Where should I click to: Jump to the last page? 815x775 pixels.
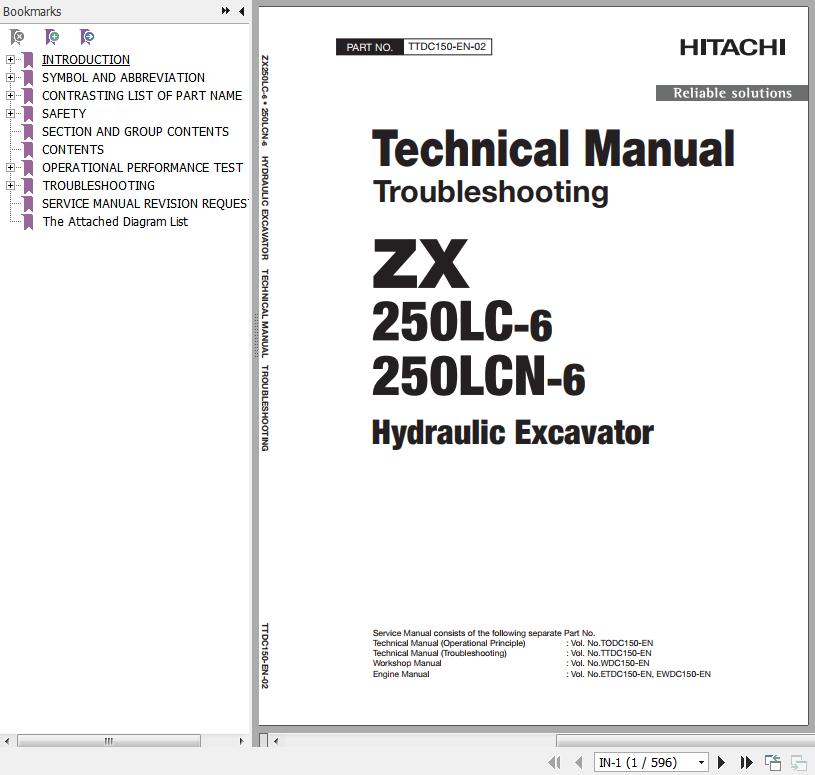[746, 763]
